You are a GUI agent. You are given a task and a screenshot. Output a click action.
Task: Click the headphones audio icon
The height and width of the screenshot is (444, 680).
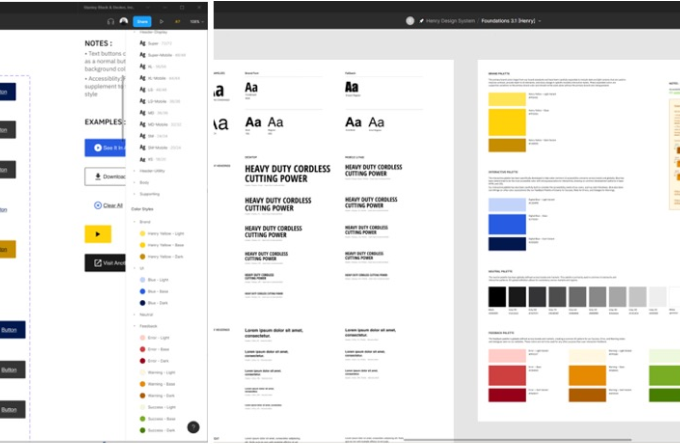tap(110, 20)
